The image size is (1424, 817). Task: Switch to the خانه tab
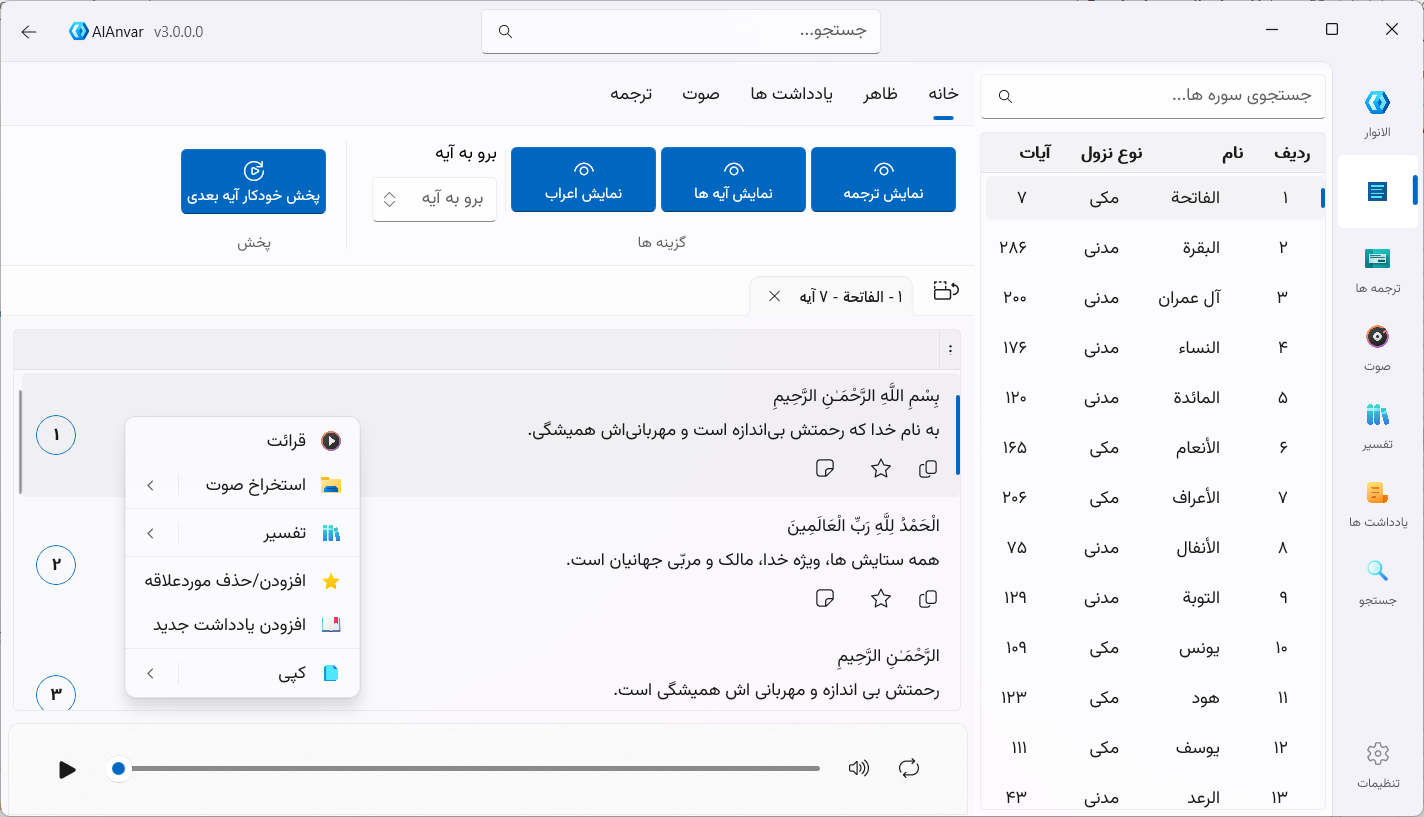coord(943,94)
